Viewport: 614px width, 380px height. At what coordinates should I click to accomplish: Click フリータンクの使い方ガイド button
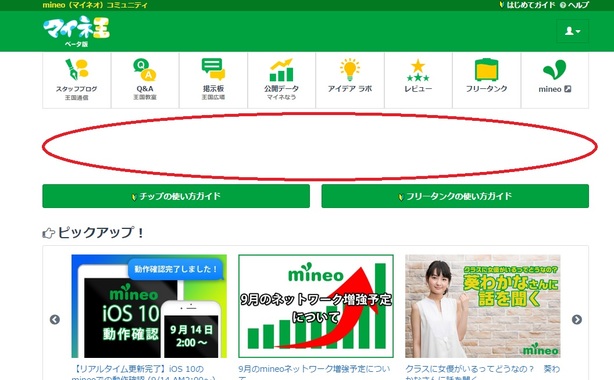pos(455,196)
